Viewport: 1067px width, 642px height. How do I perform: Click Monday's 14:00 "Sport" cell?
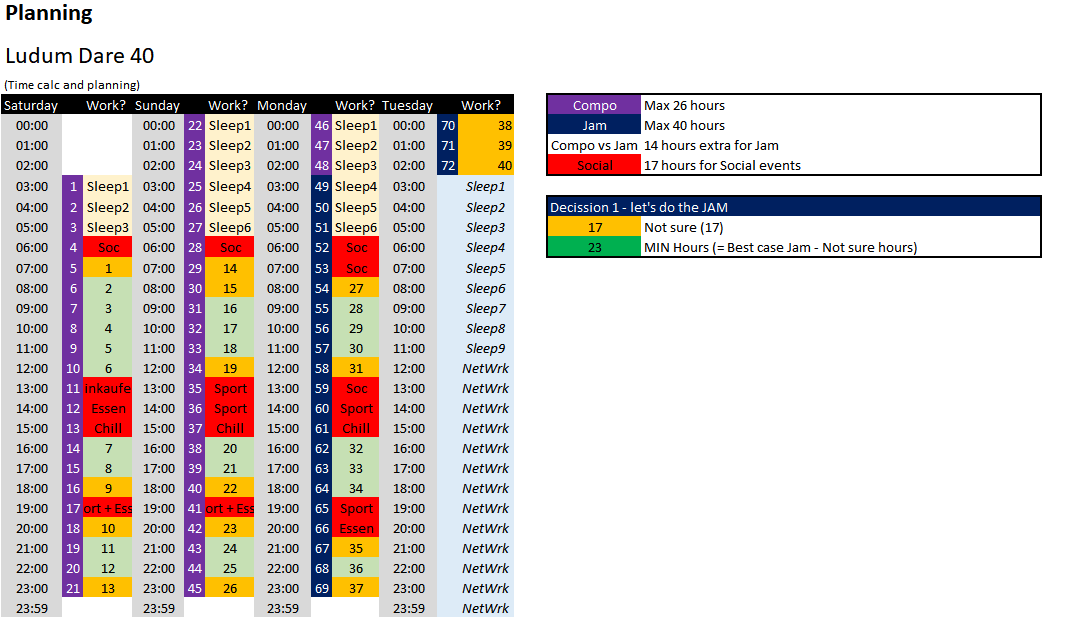356,408
